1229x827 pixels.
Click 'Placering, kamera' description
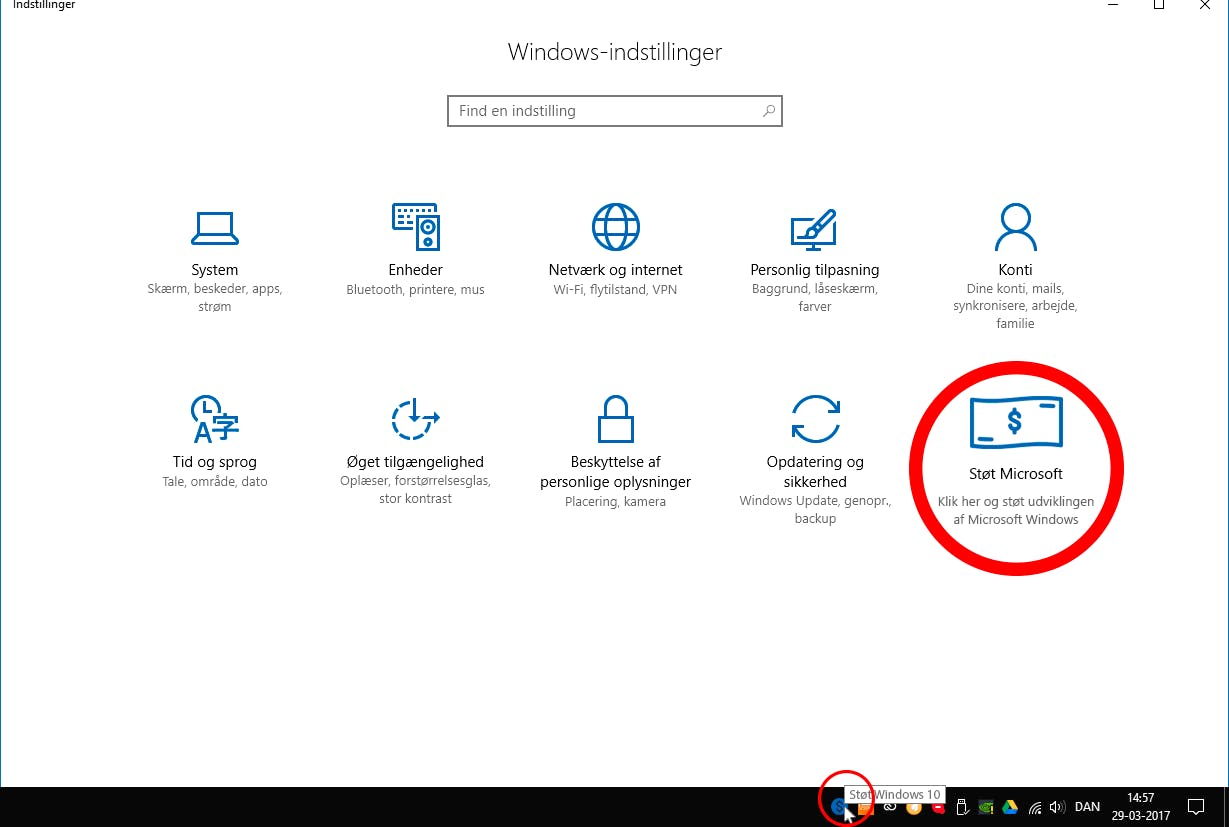point(615,502)
